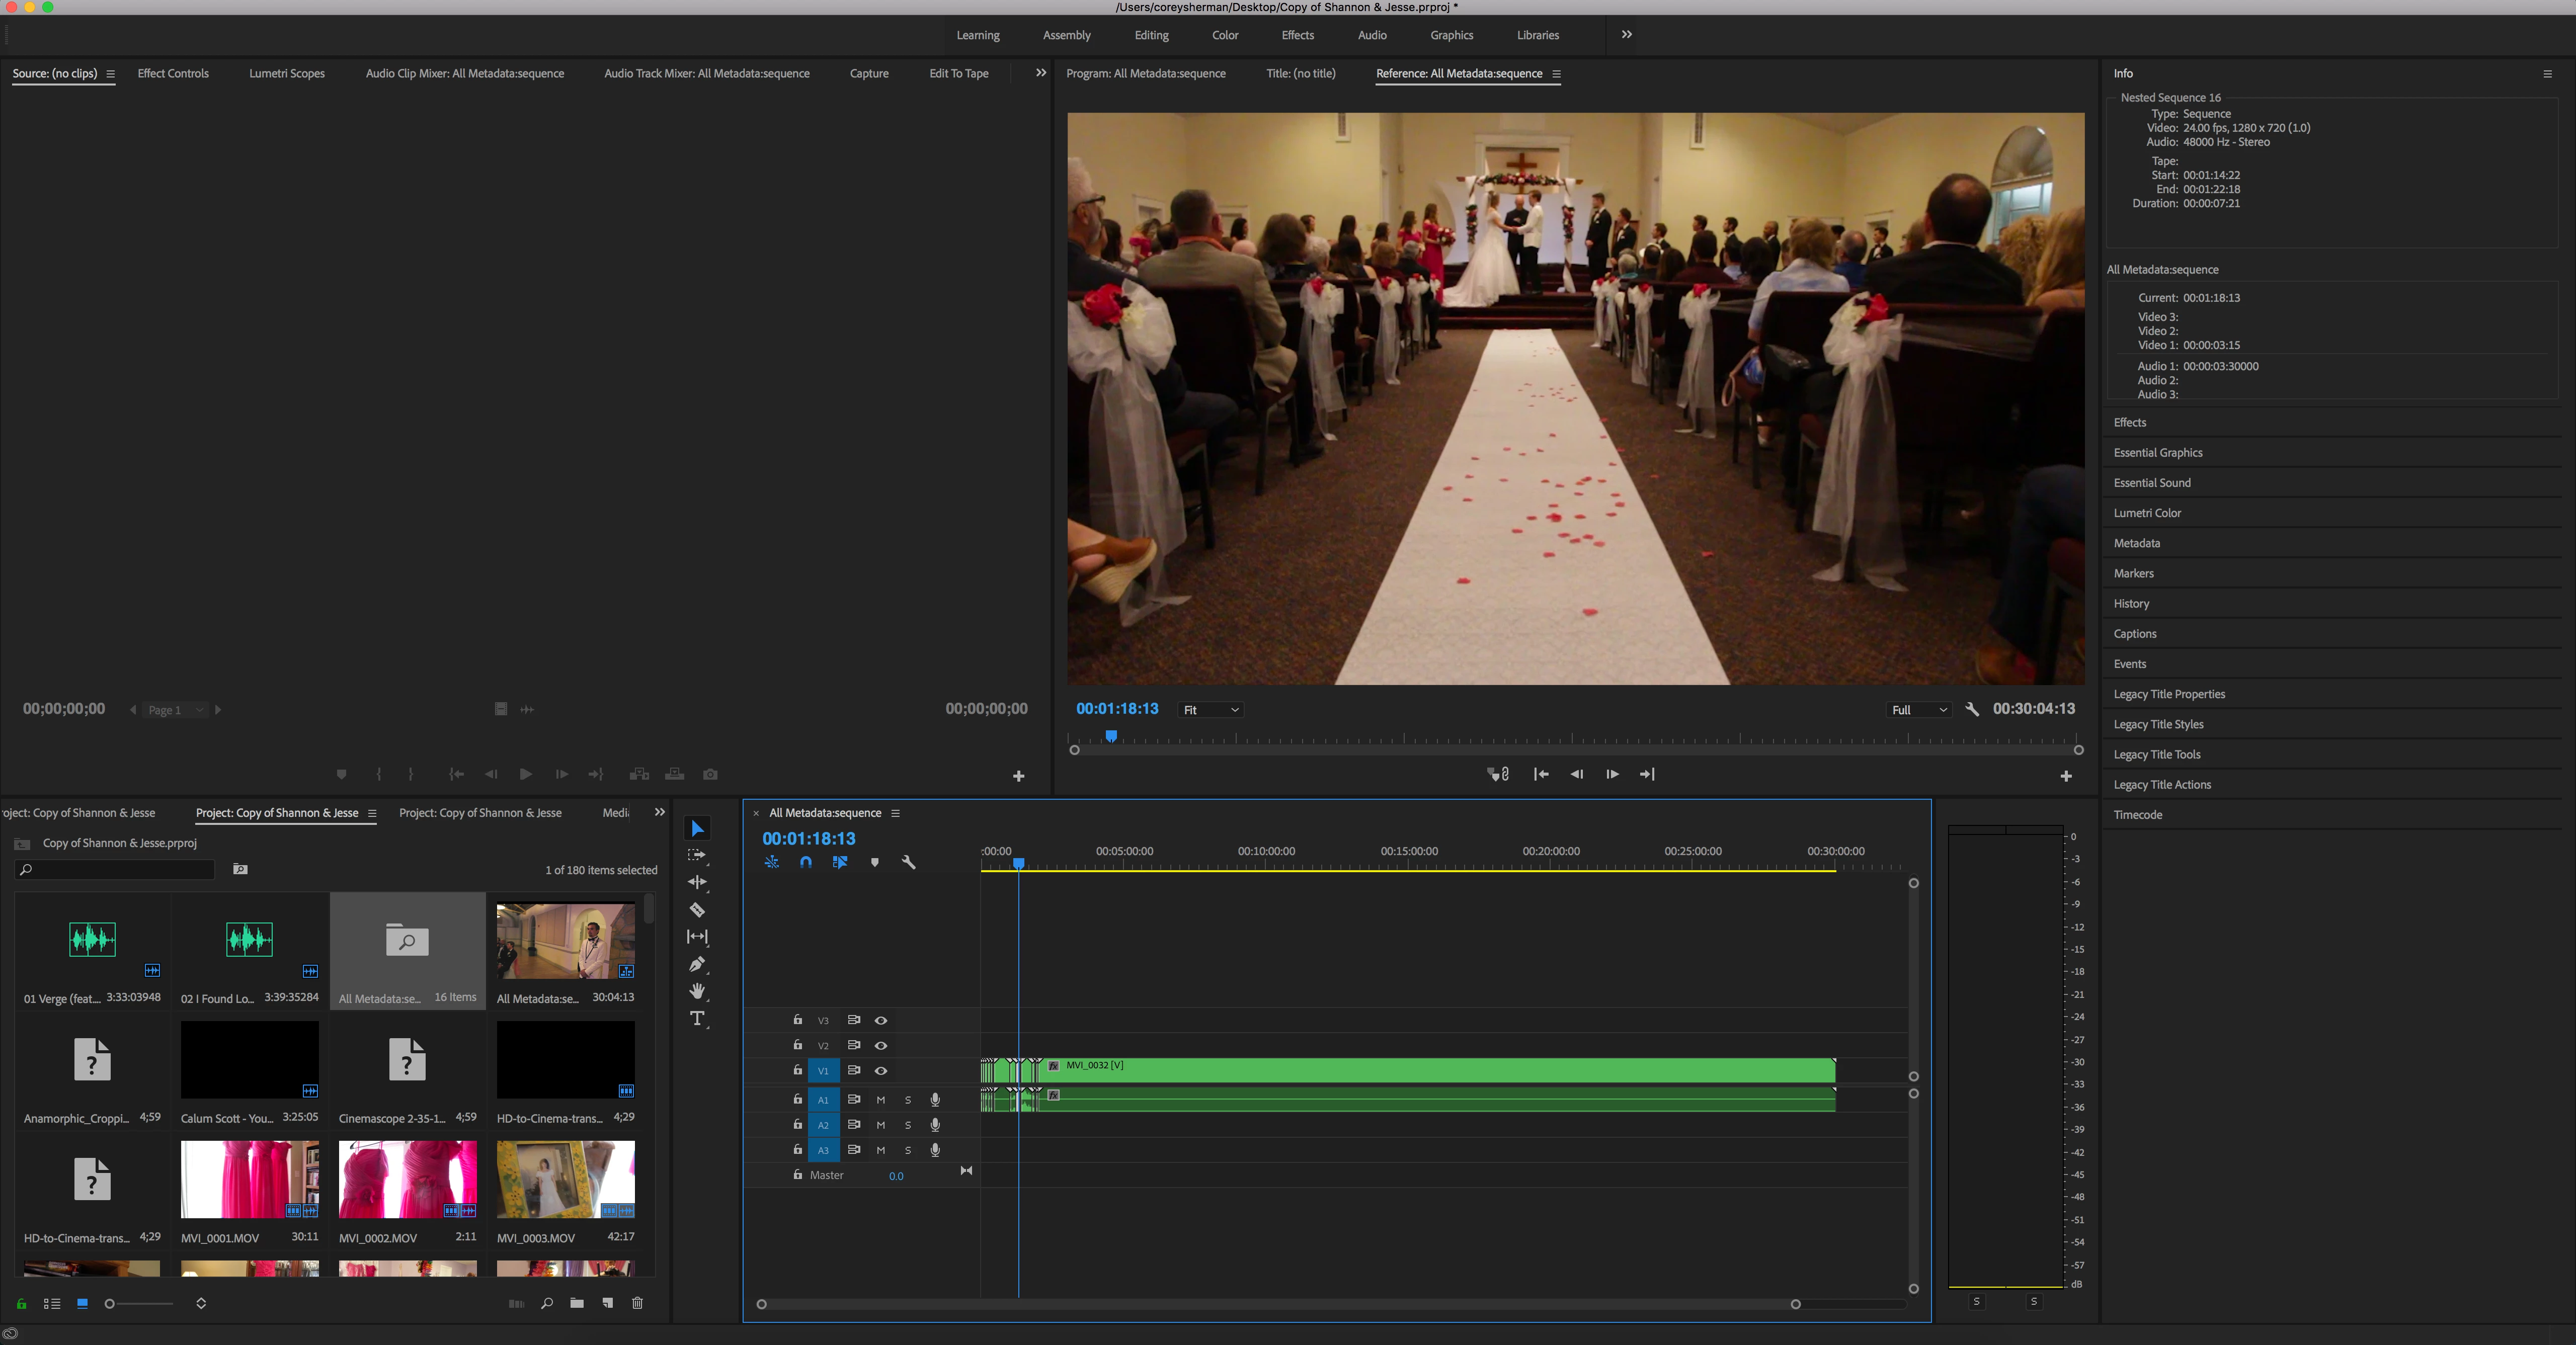Image resolution: width=2576 pixels, height=1345 pixels.
Task: Click Add Marker icon in timeline
Action: point(874,862)
